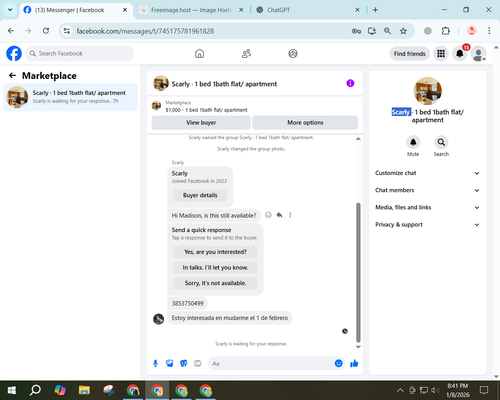Choose a sticker icon in composer
Screen dimensions: 500x400
pos(183,363)
